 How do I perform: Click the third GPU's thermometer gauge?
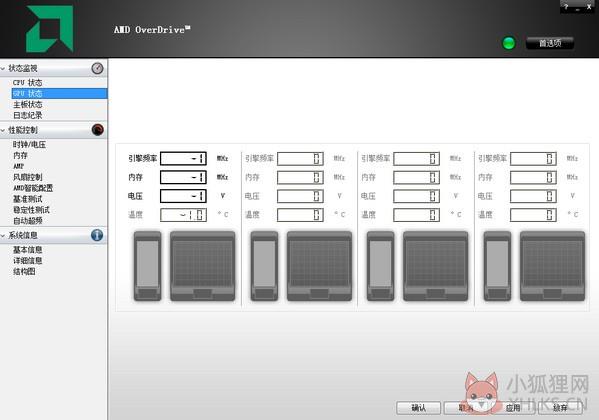click(x=380, y=266)
